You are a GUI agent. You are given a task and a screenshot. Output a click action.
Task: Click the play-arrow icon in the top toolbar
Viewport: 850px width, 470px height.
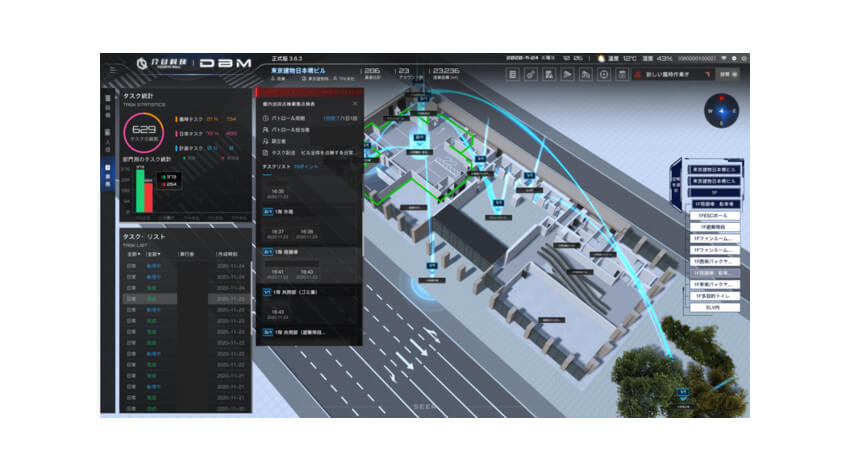click(x=567, y=75)
